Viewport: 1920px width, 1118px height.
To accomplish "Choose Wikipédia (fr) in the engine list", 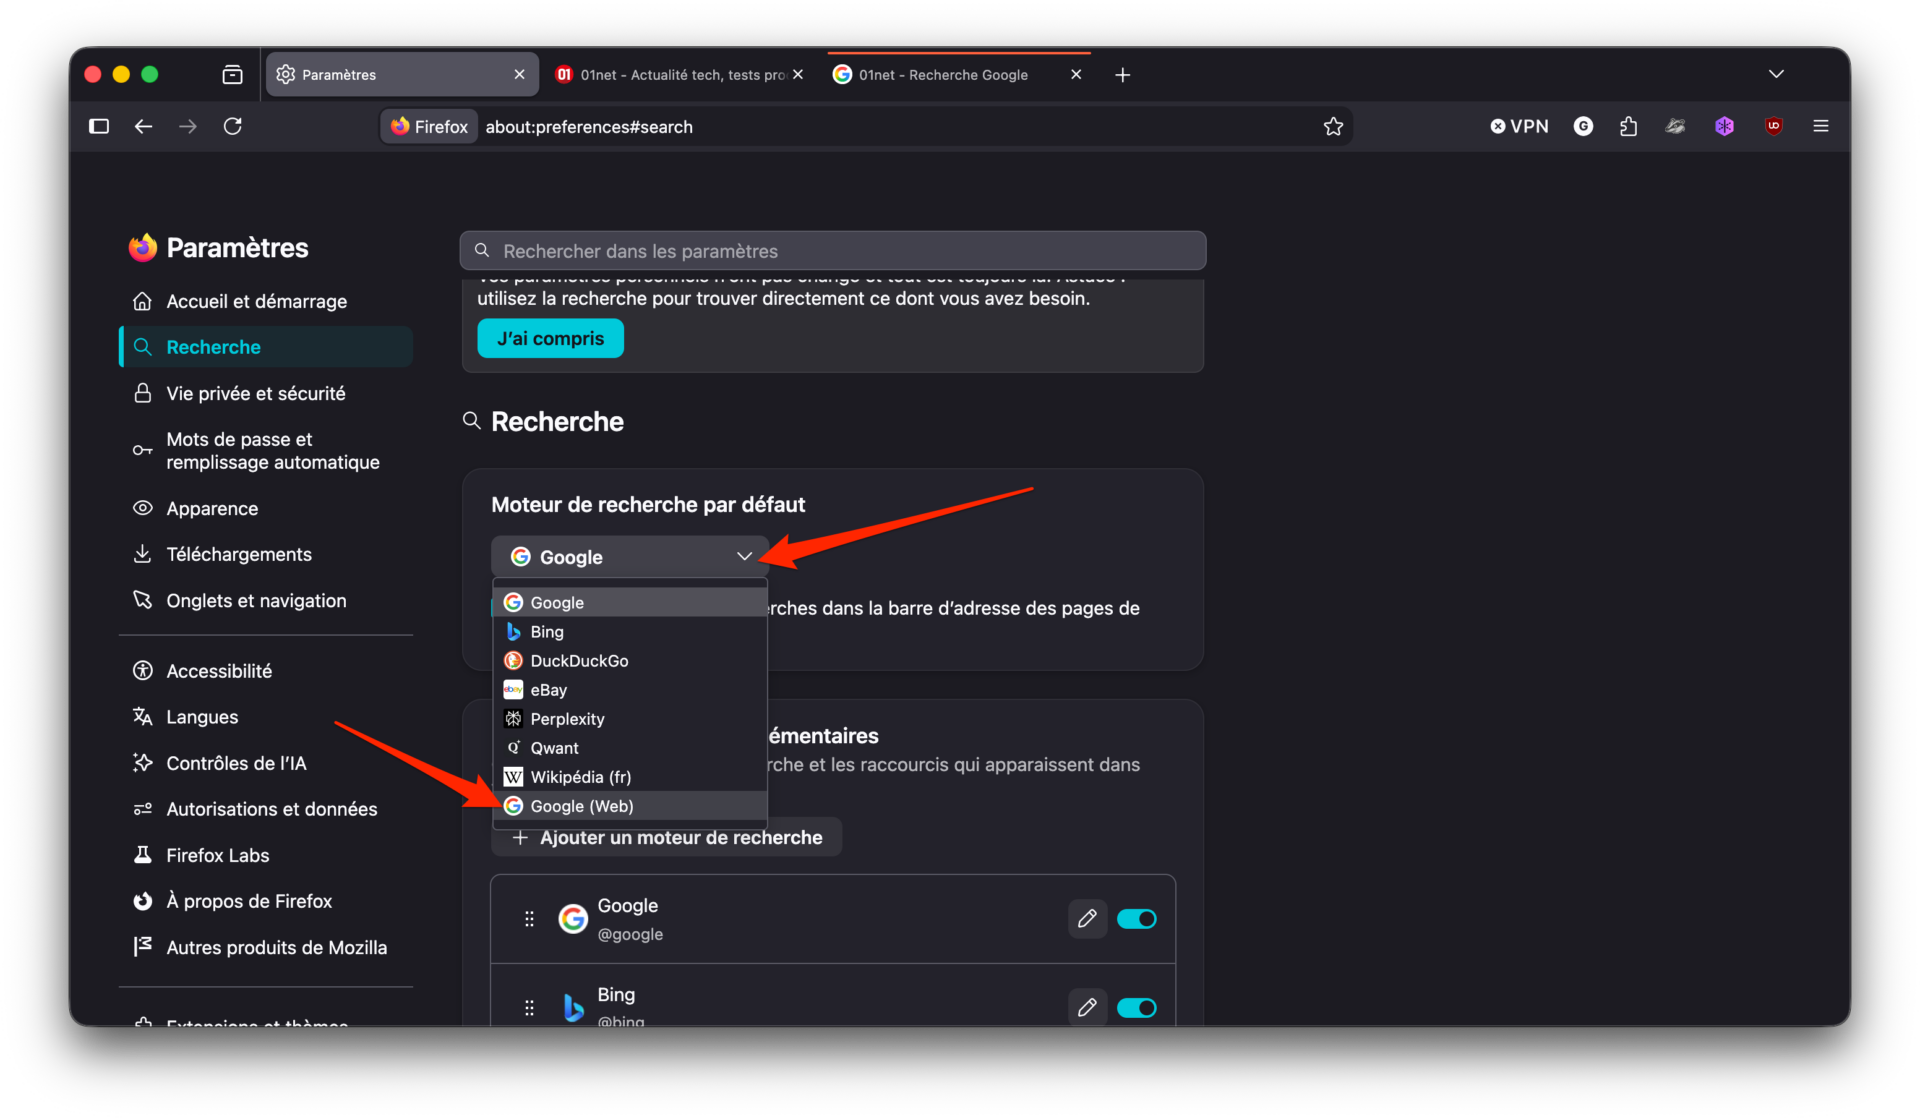I will (x=630, y=777).
